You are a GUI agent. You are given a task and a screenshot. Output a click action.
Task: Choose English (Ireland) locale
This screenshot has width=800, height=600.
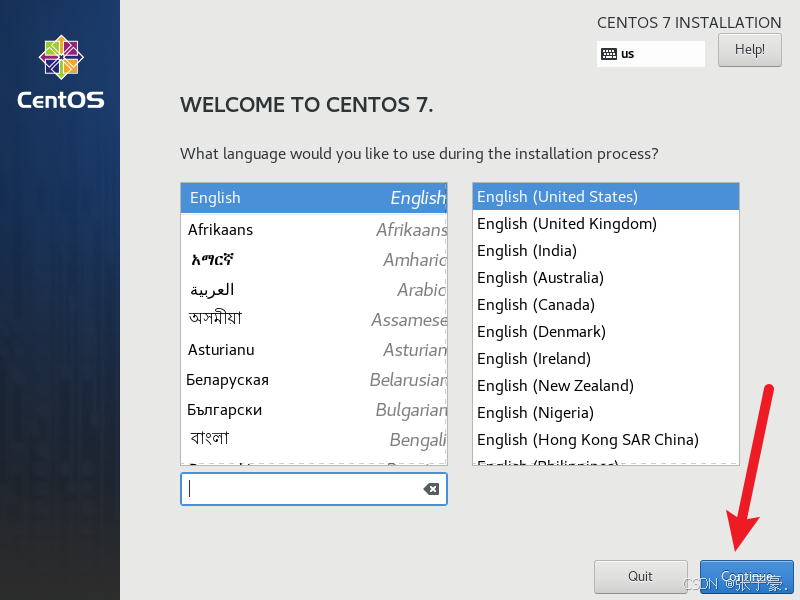[606, 359]
